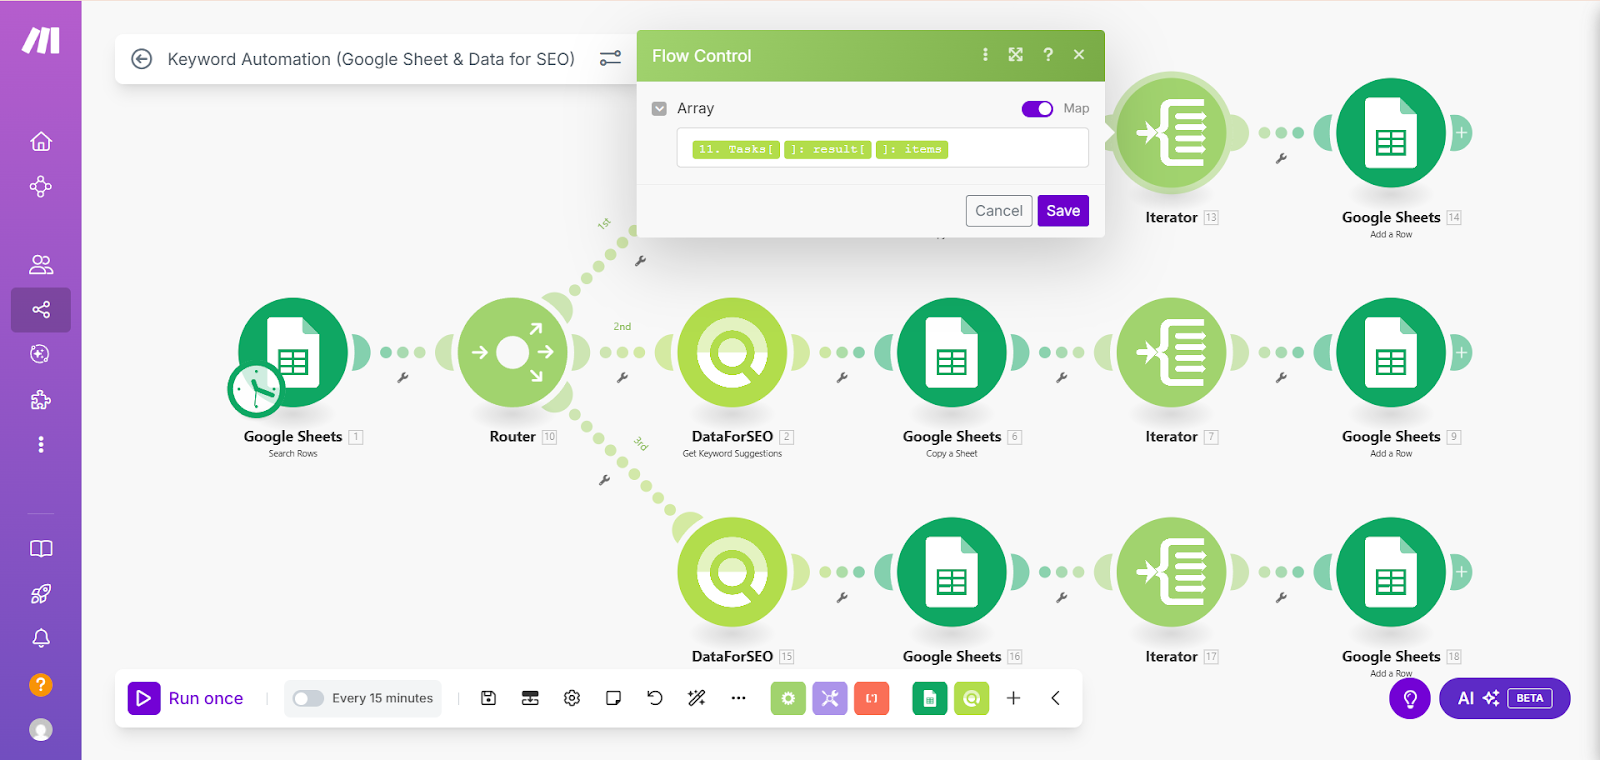Click the DataForSEO favorite in toolbar
1600x760 pixels.
[x=972, y=698]
